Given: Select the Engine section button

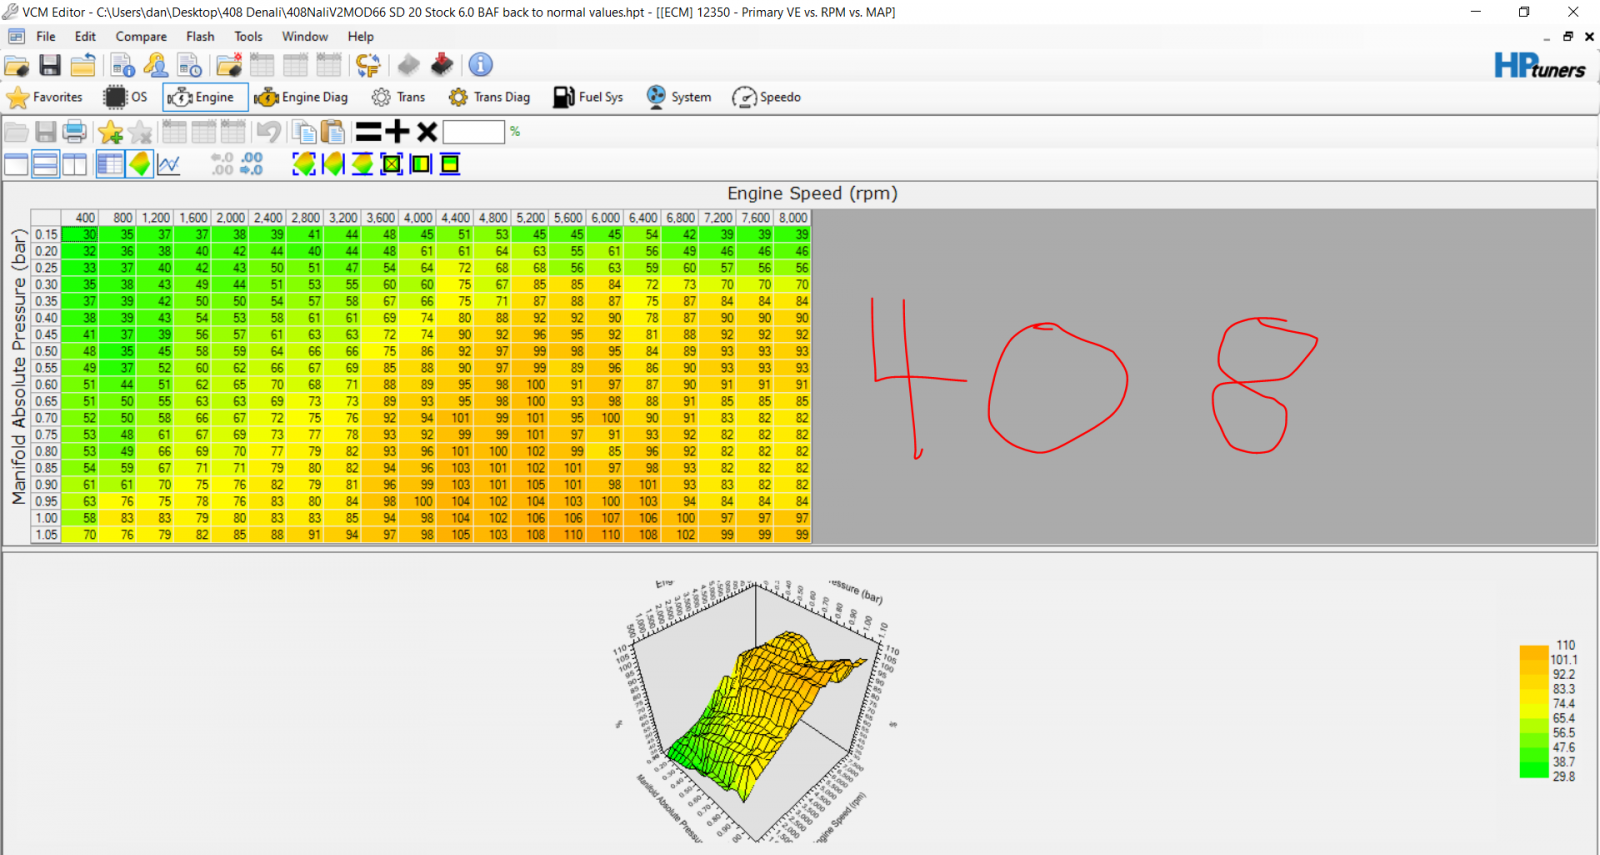Looking at the screenshot, I should (x=205, y=97).
